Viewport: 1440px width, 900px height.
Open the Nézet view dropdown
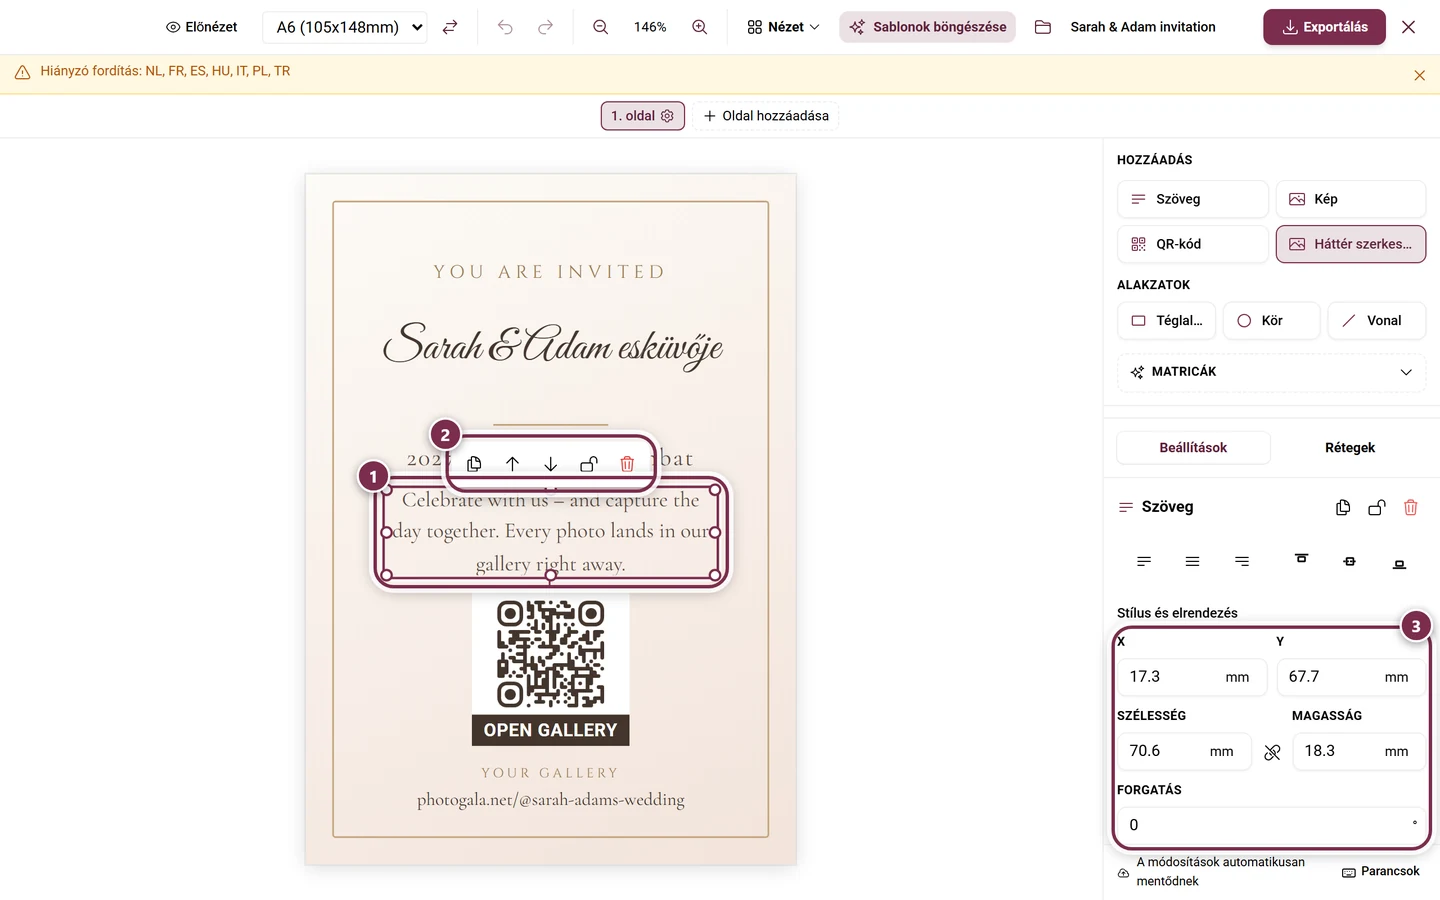[x=783, y=27]
